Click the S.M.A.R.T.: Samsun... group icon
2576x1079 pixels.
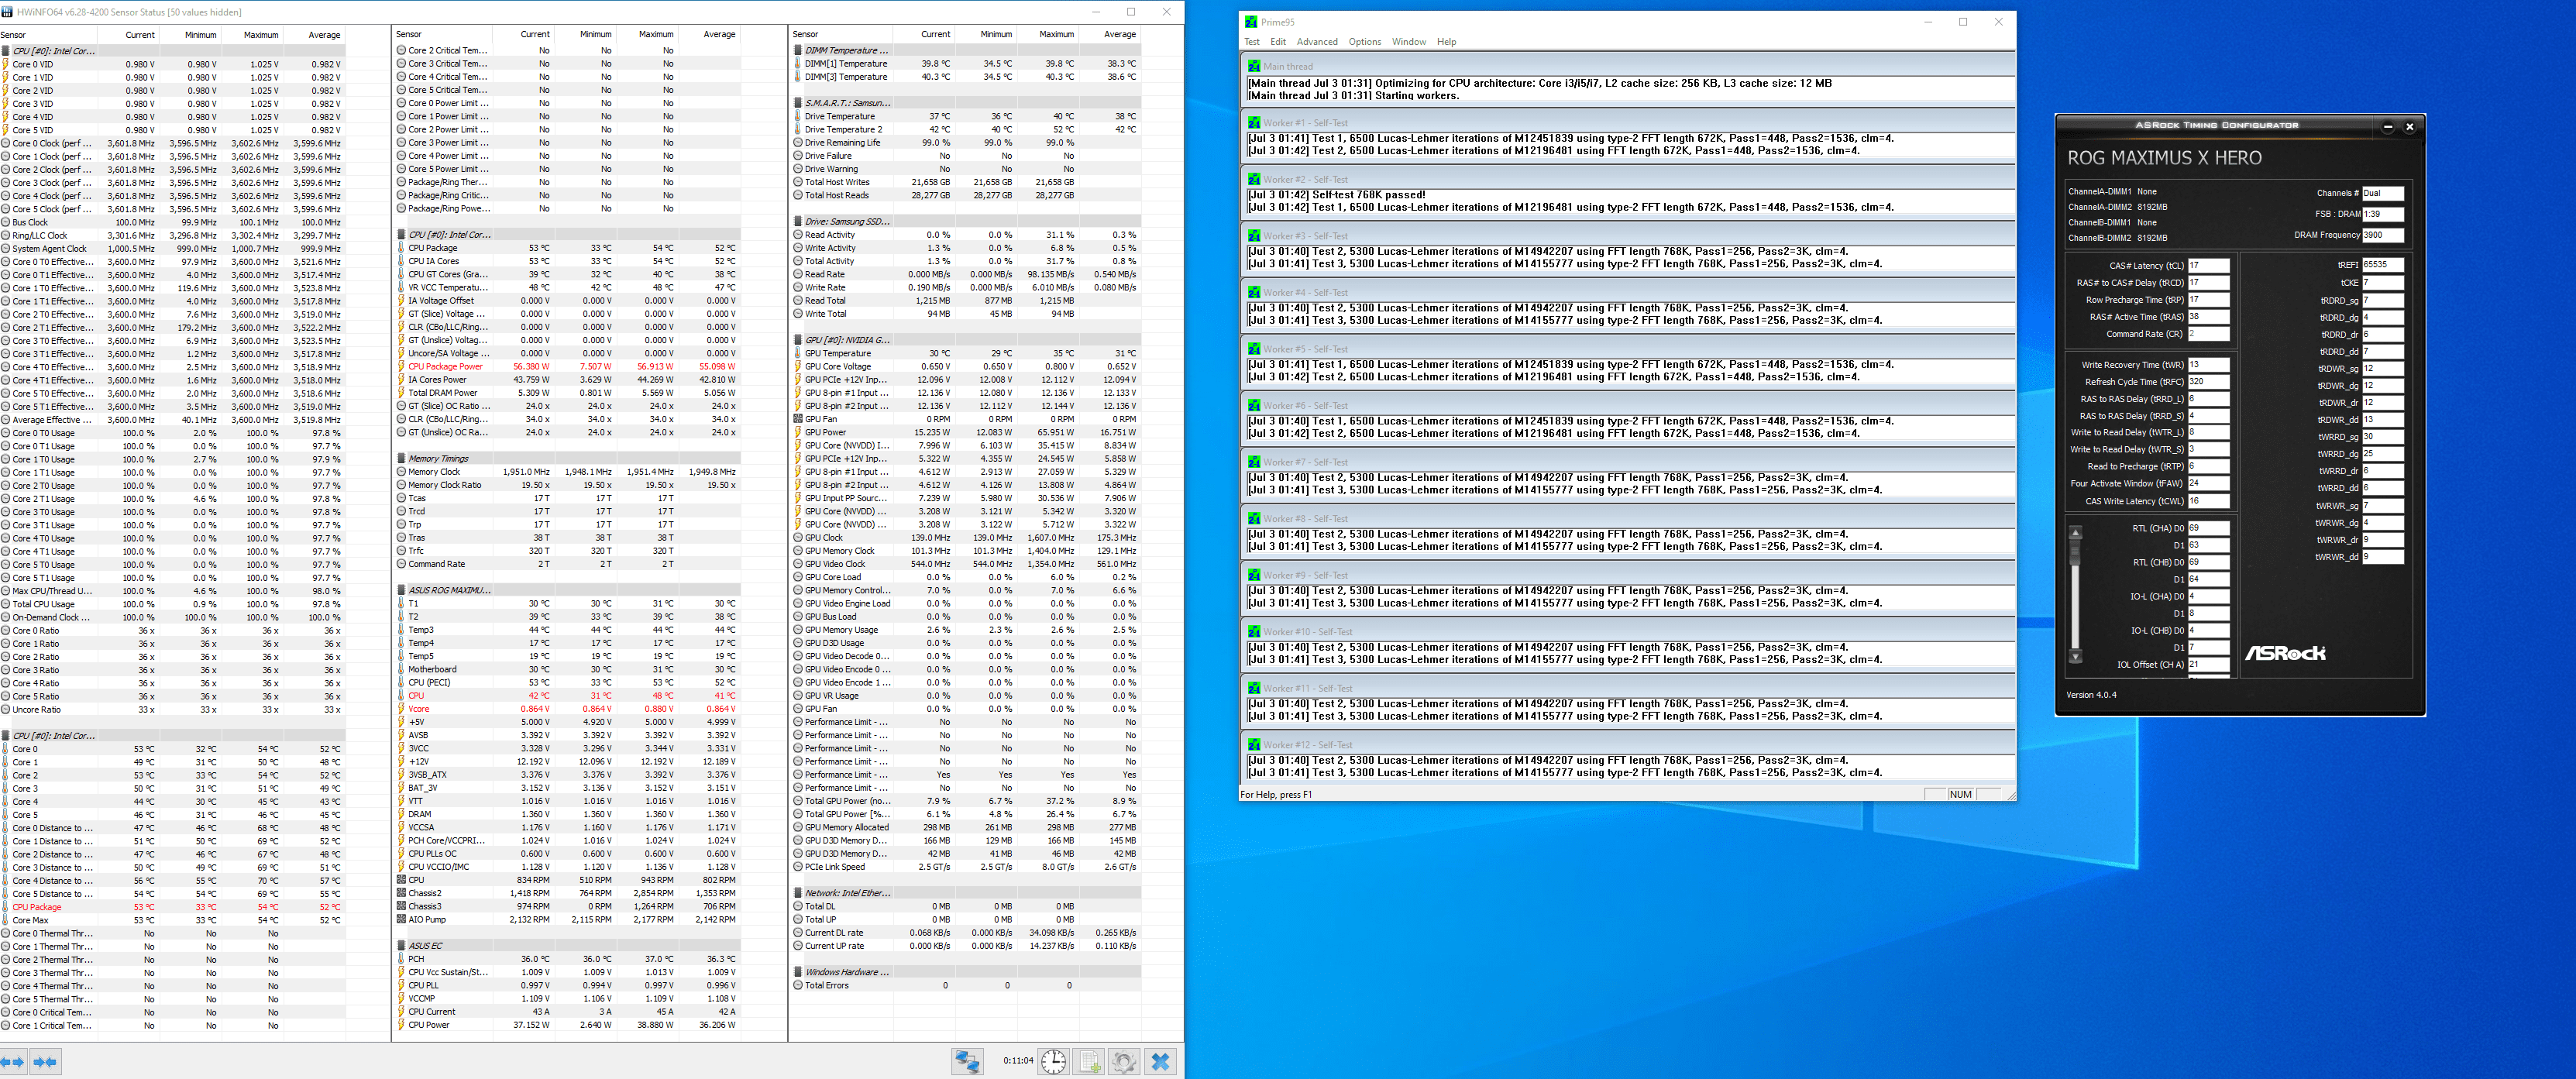point(797,103)
